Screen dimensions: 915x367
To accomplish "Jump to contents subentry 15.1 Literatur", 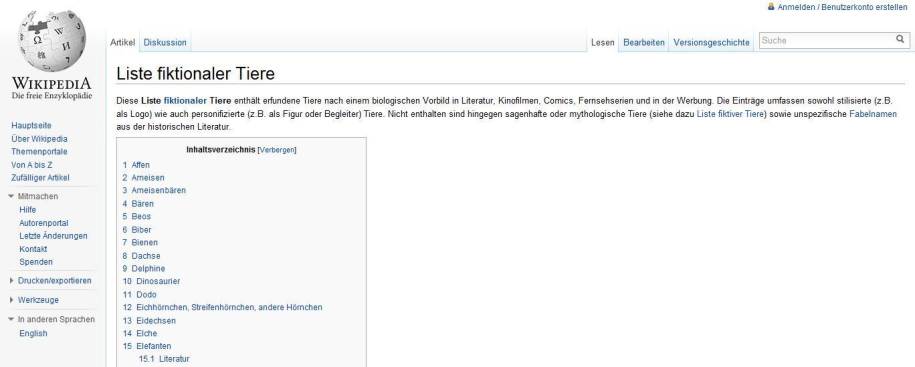I will (x=164, y=359).
